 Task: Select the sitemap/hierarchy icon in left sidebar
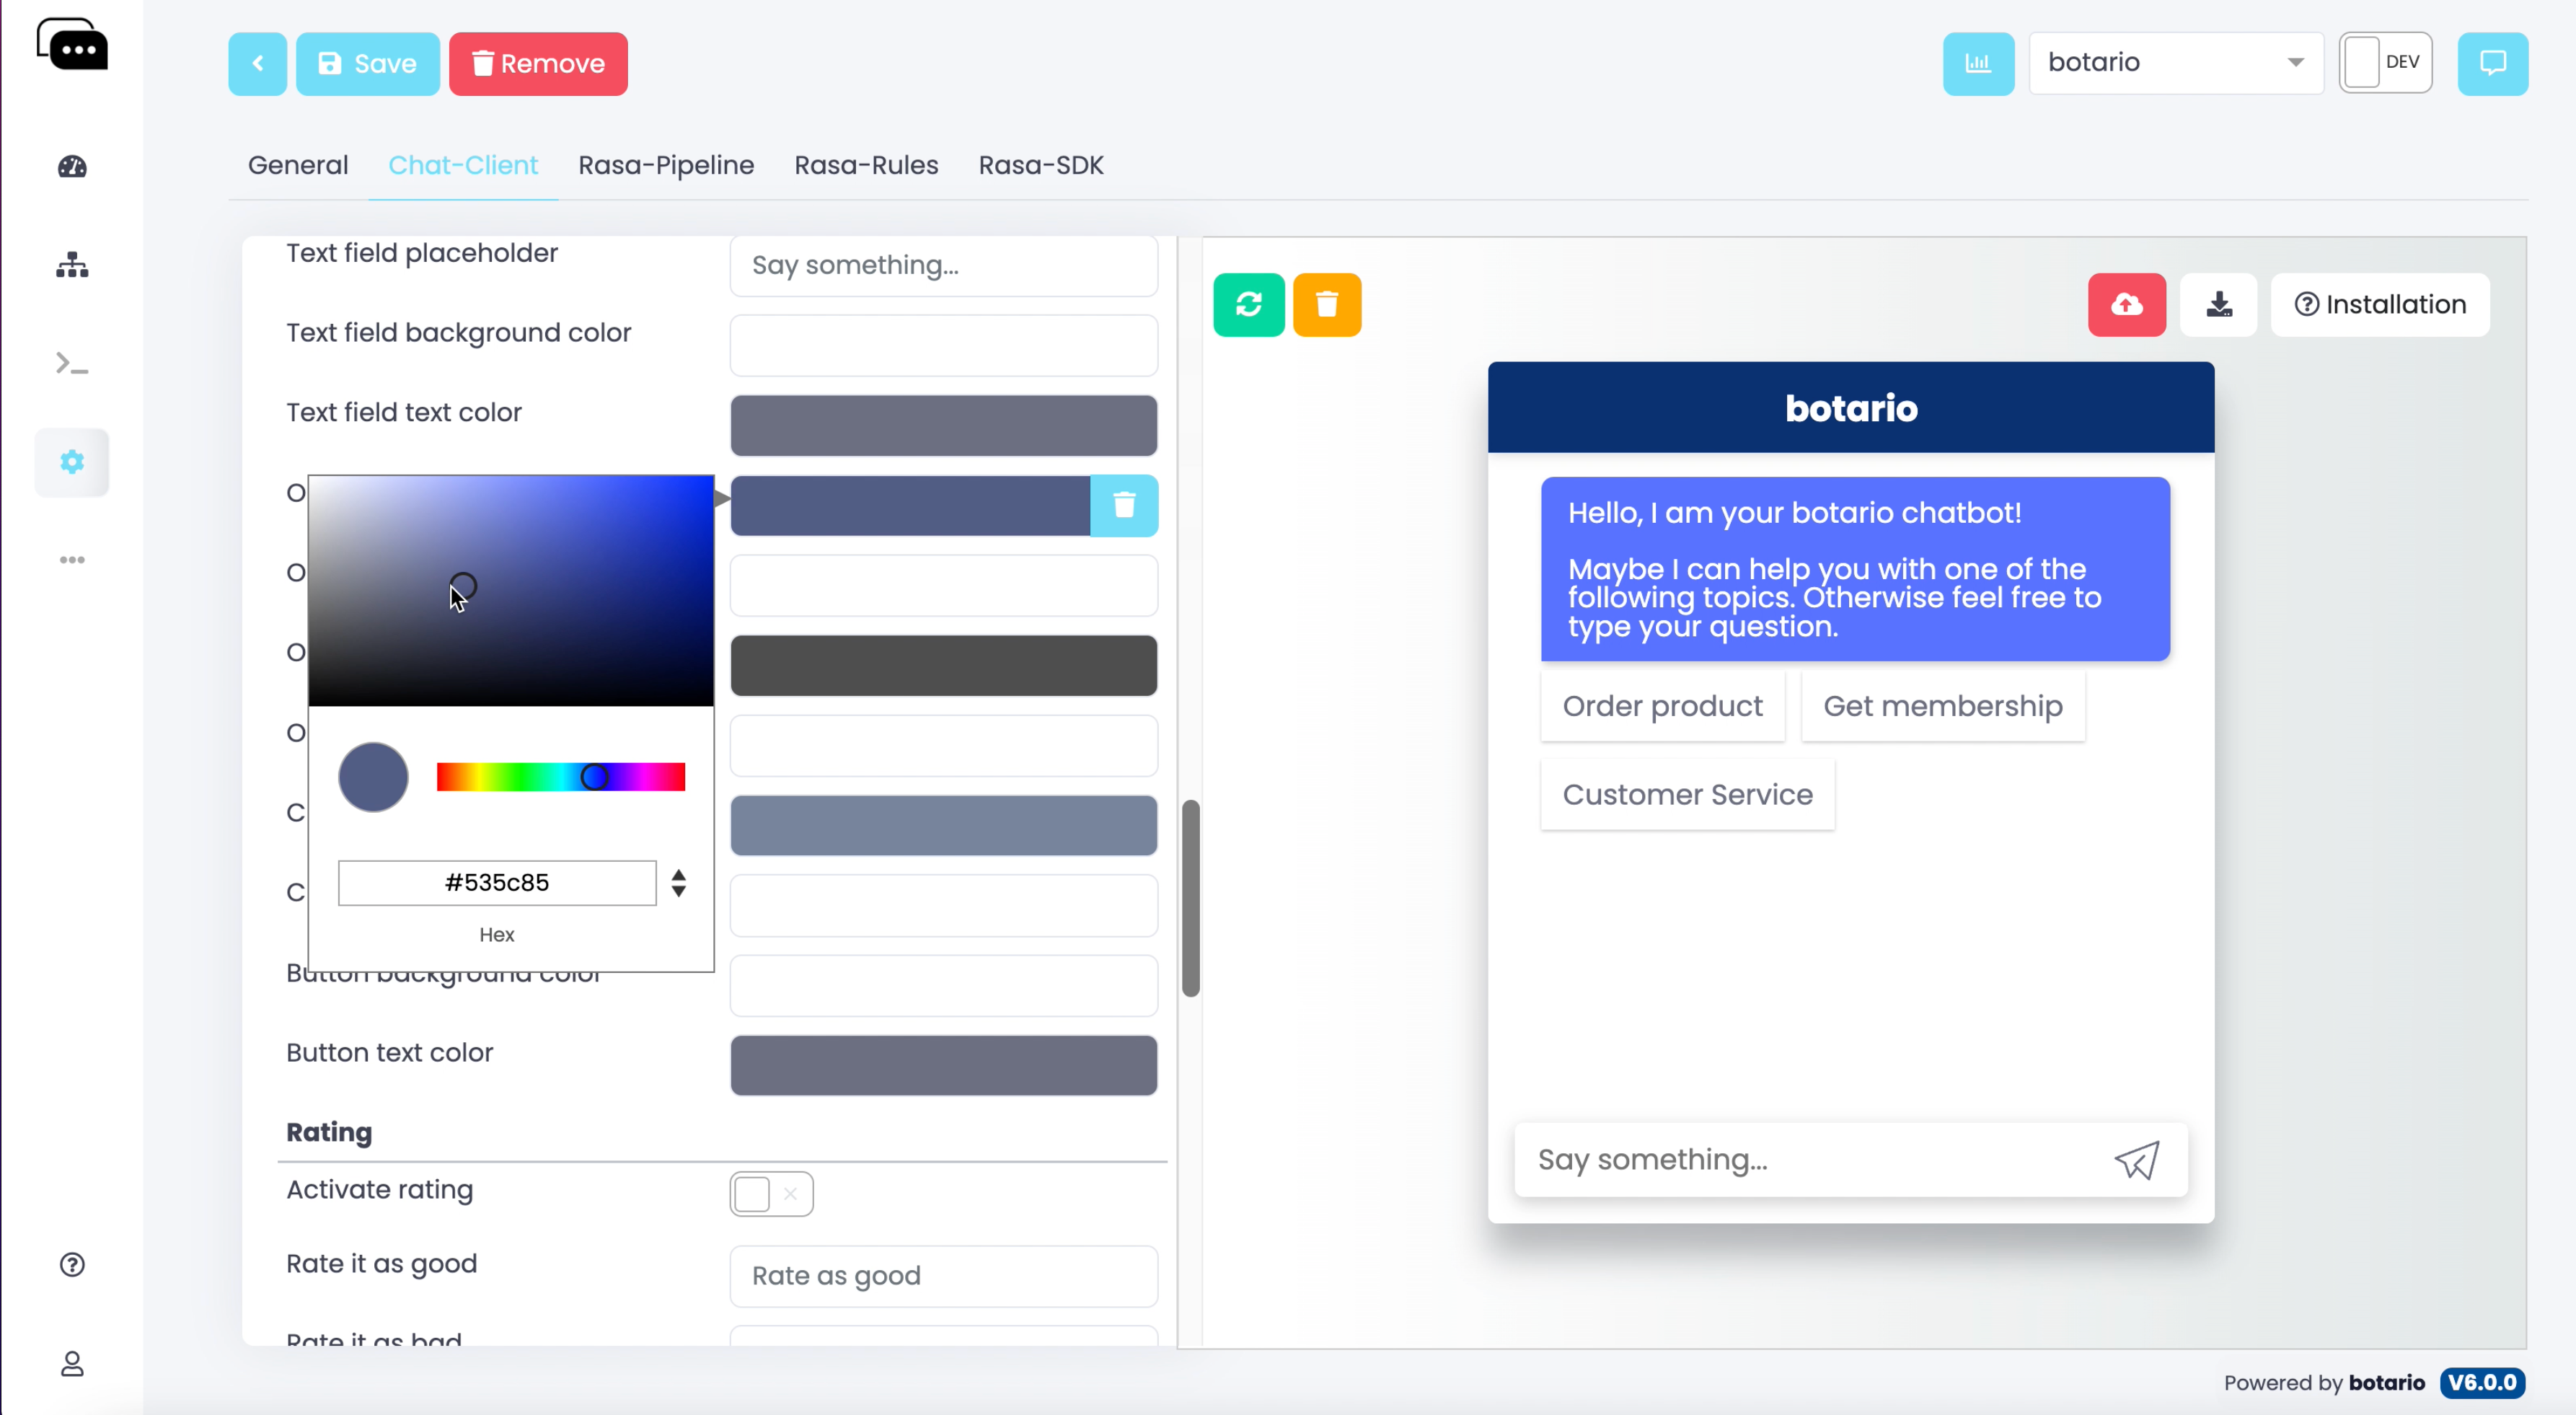tap(71, 264)
